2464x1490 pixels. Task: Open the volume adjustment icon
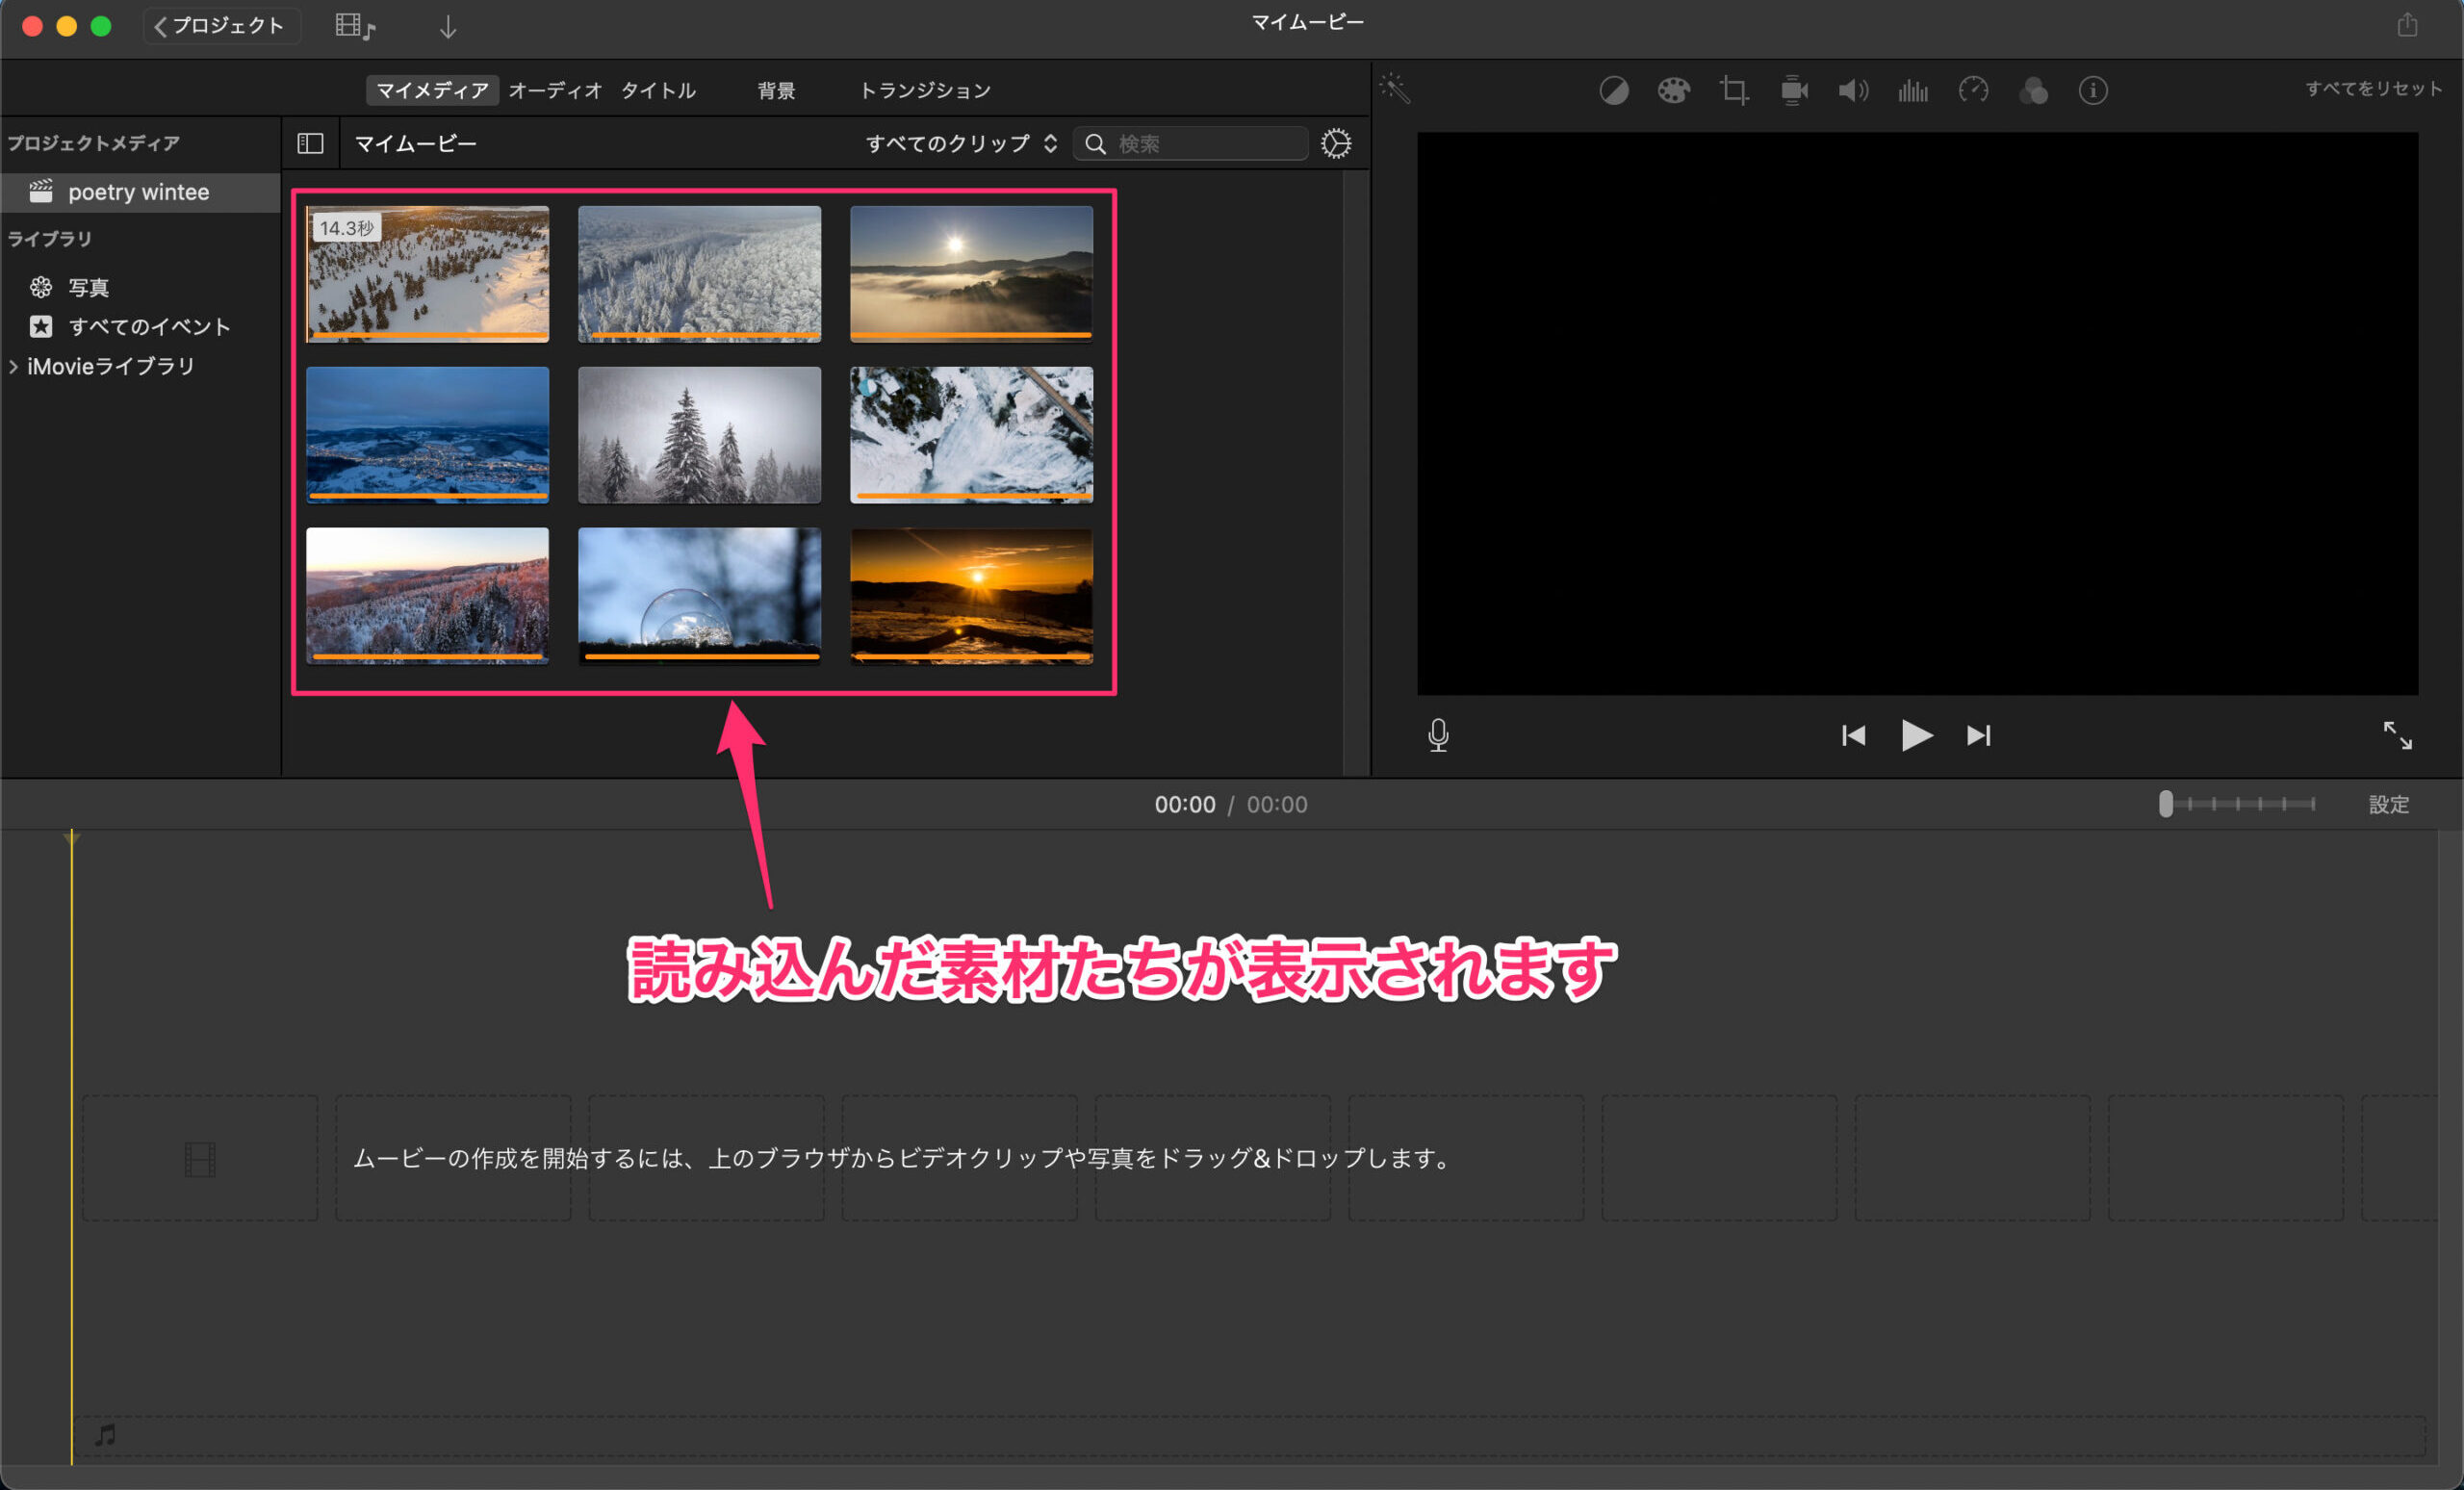pyautogui.click(x=1852, y=91)
